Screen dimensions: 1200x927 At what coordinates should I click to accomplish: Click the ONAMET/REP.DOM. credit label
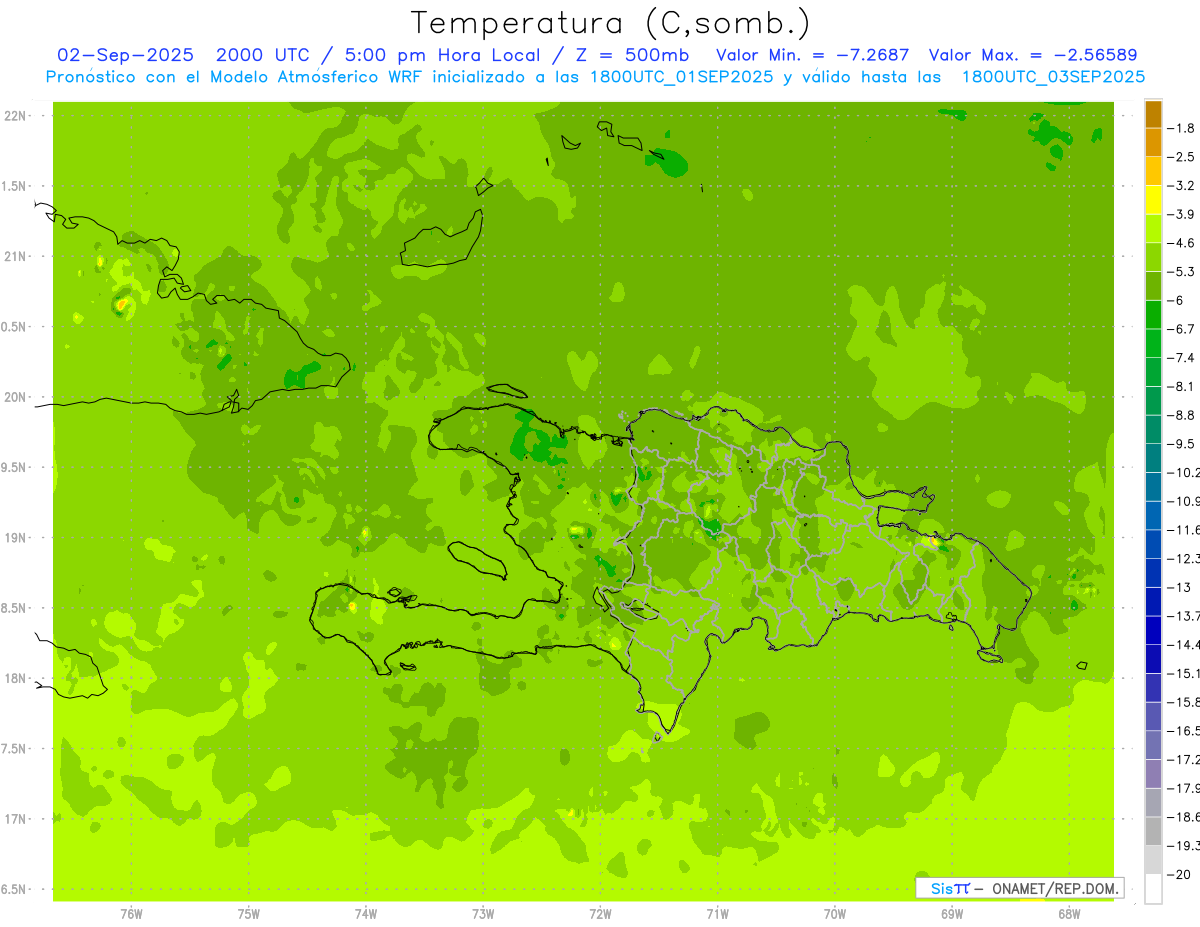coord(1055,889)
